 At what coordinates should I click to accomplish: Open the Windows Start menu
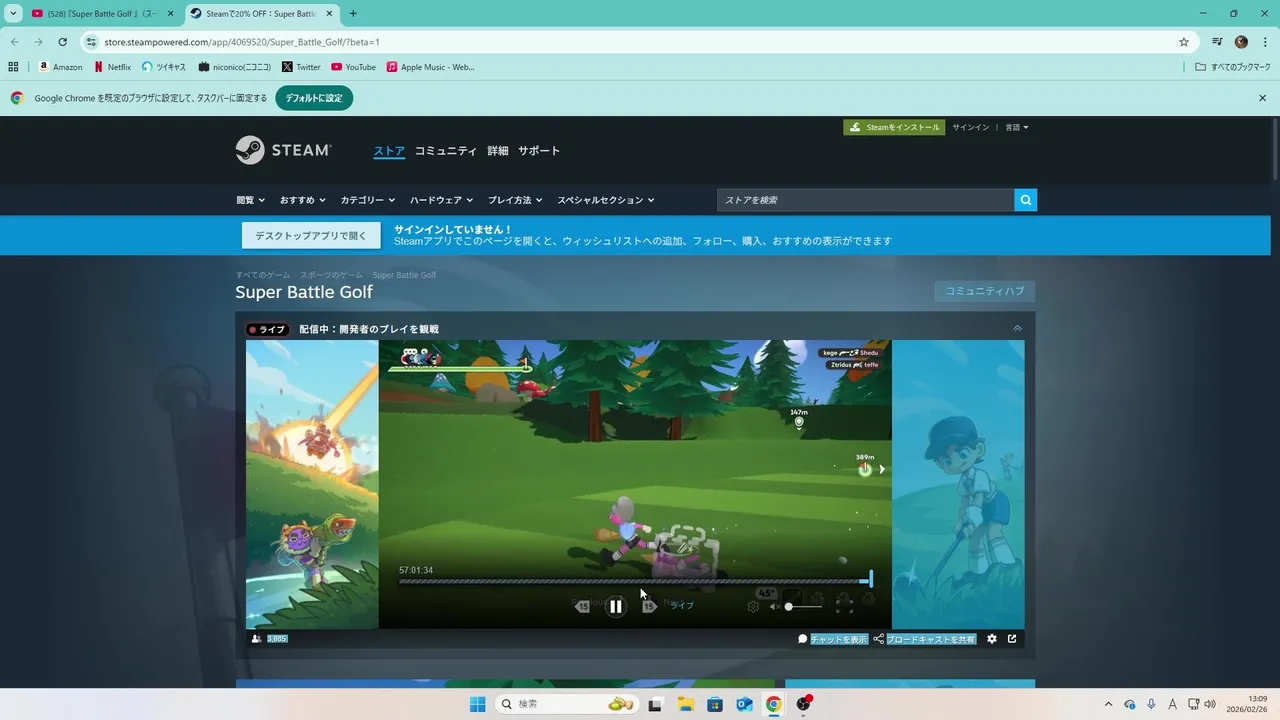(x=478, y=704)
